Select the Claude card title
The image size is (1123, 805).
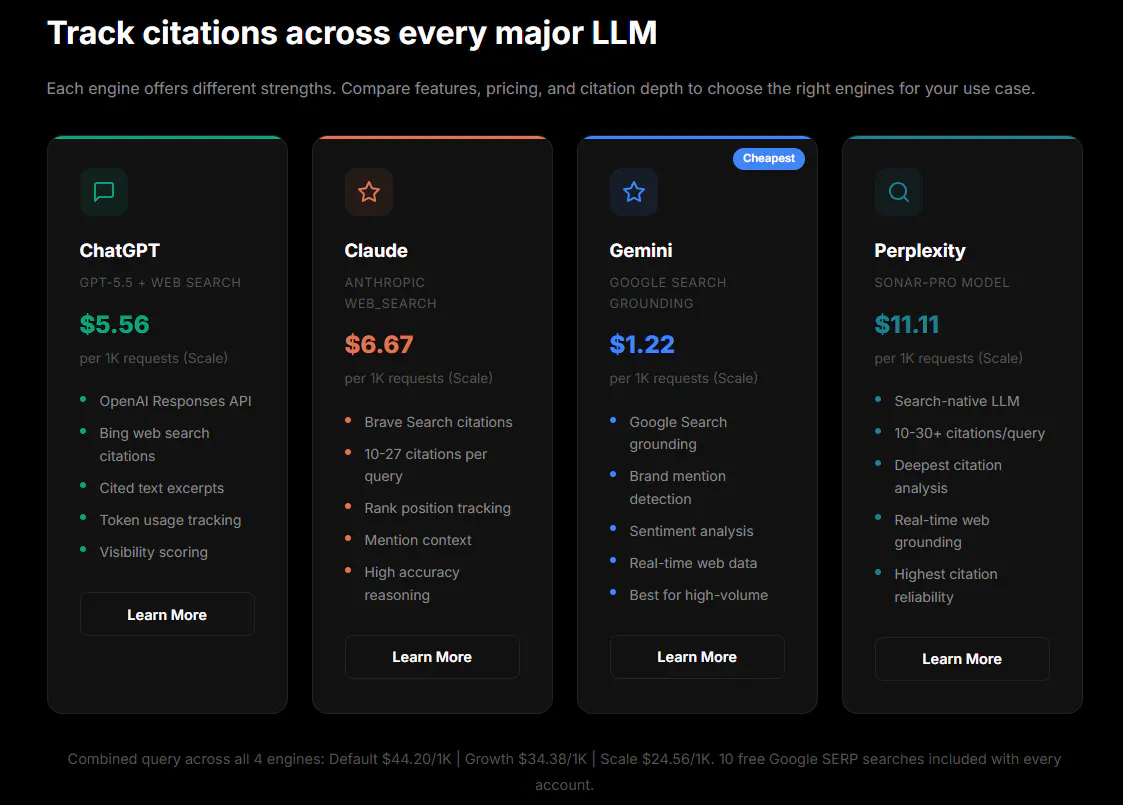(376, 251)
